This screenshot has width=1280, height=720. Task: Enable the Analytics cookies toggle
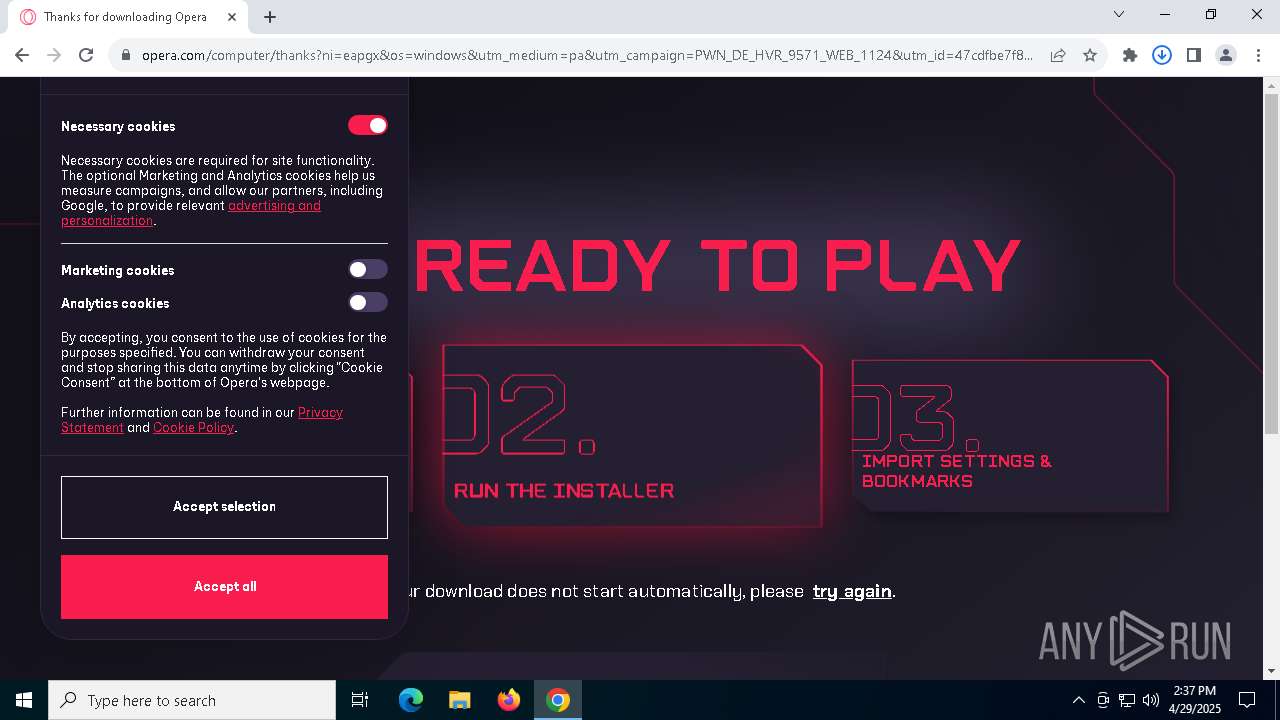(x=367, y=302)
